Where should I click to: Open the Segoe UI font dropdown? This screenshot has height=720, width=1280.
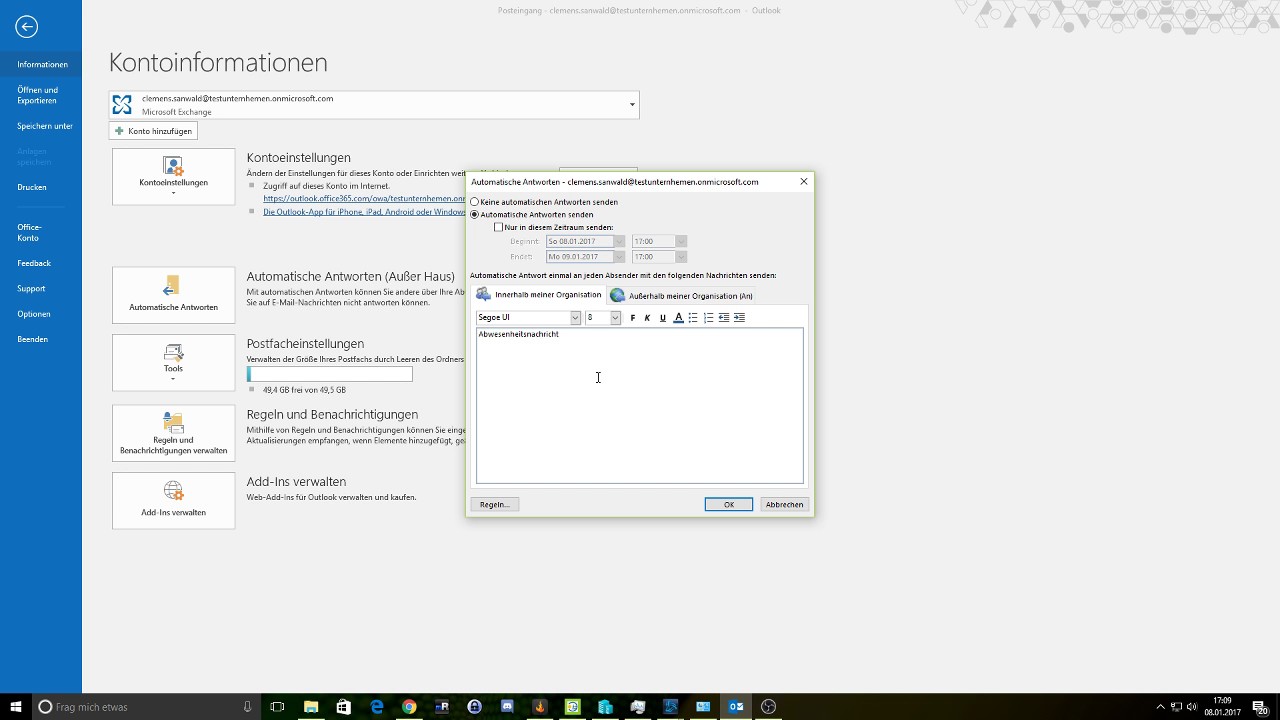[575, 318]
